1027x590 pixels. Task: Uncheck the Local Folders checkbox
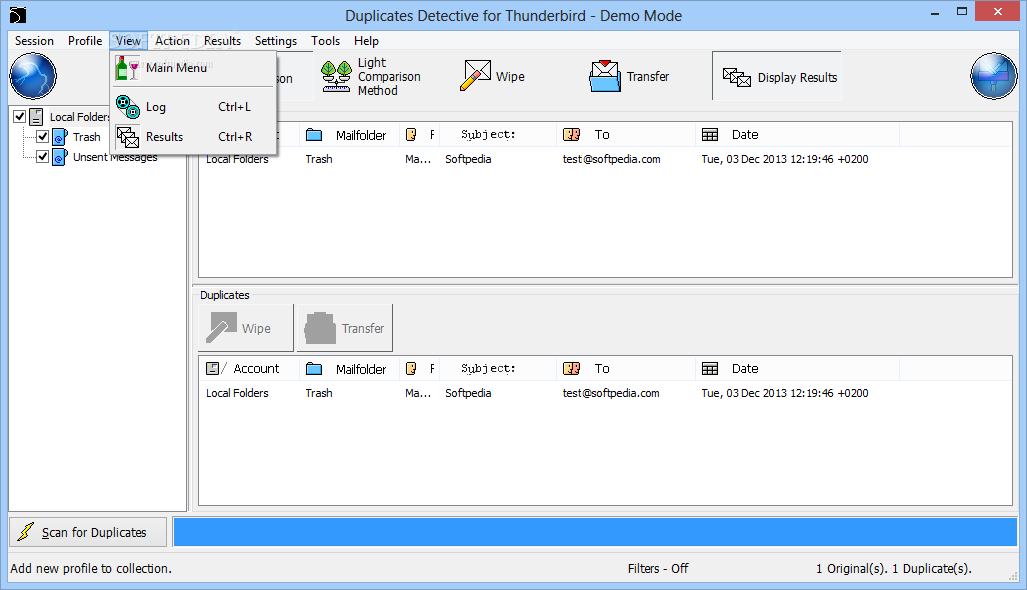20,117
